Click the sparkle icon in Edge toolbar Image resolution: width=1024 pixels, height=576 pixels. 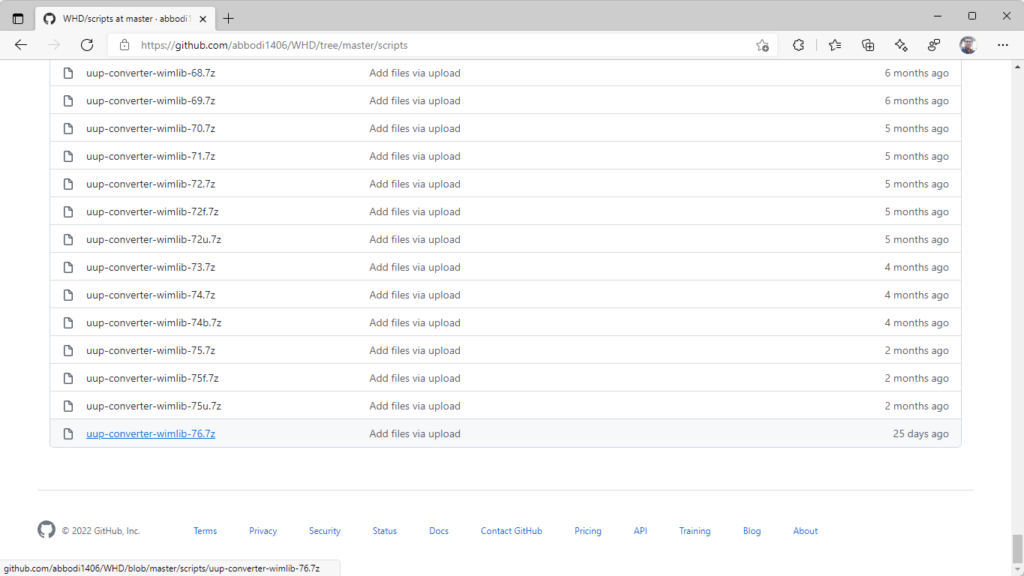pos(901,45)
